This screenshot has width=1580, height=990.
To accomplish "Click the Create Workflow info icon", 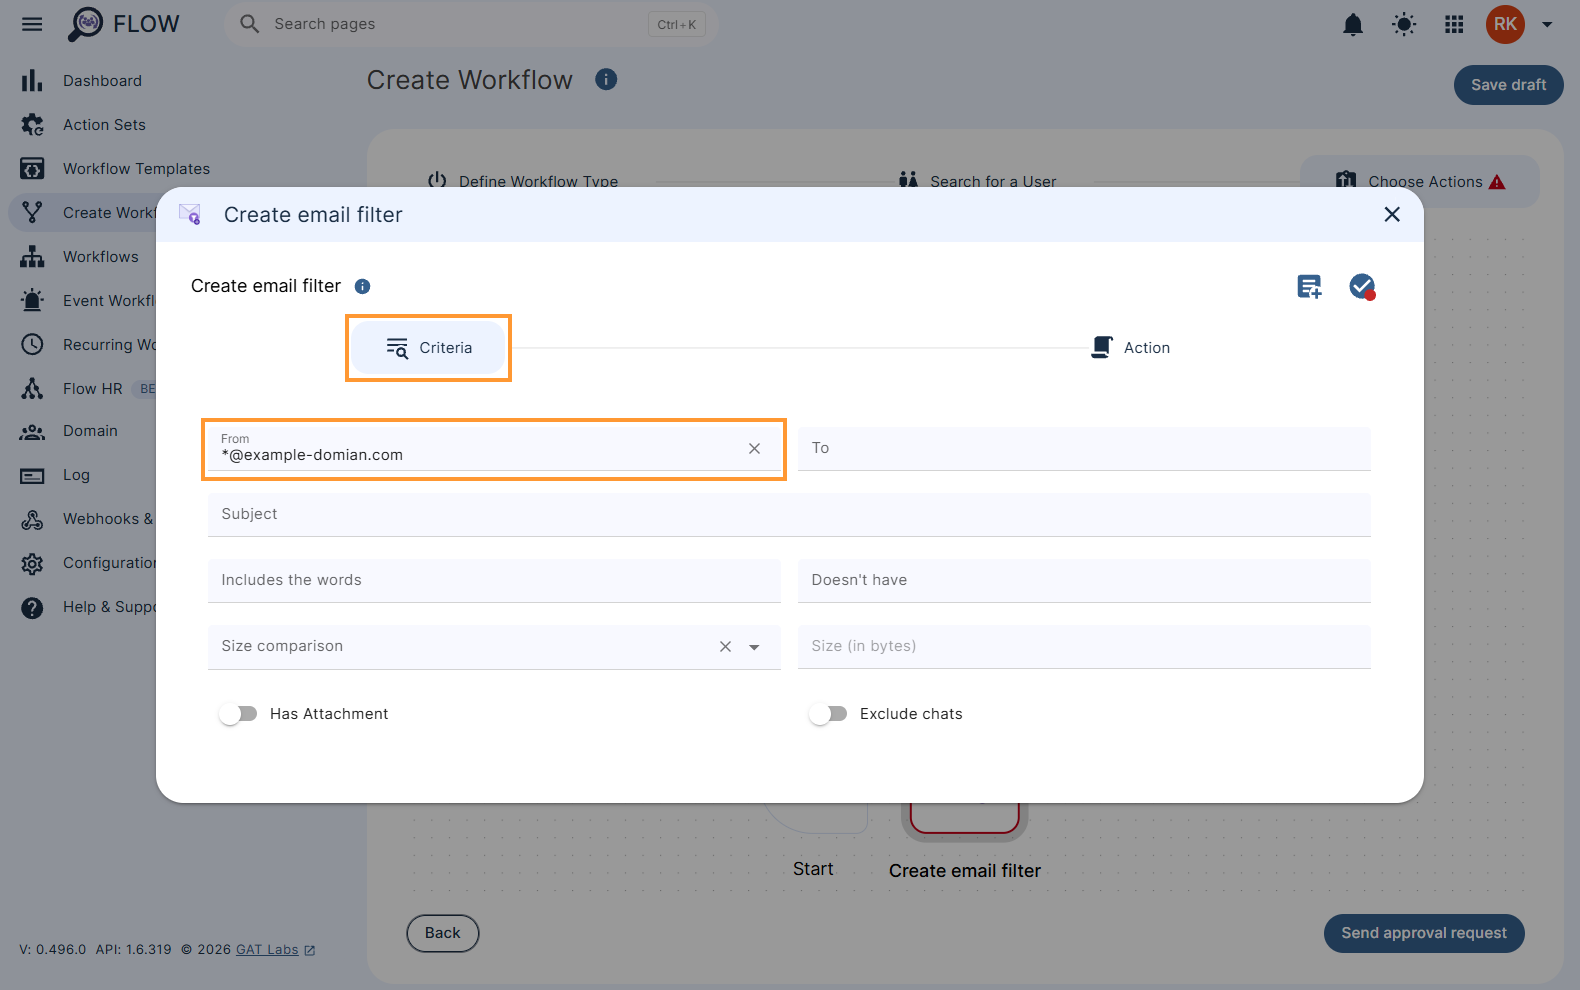I will click(606, 79).
